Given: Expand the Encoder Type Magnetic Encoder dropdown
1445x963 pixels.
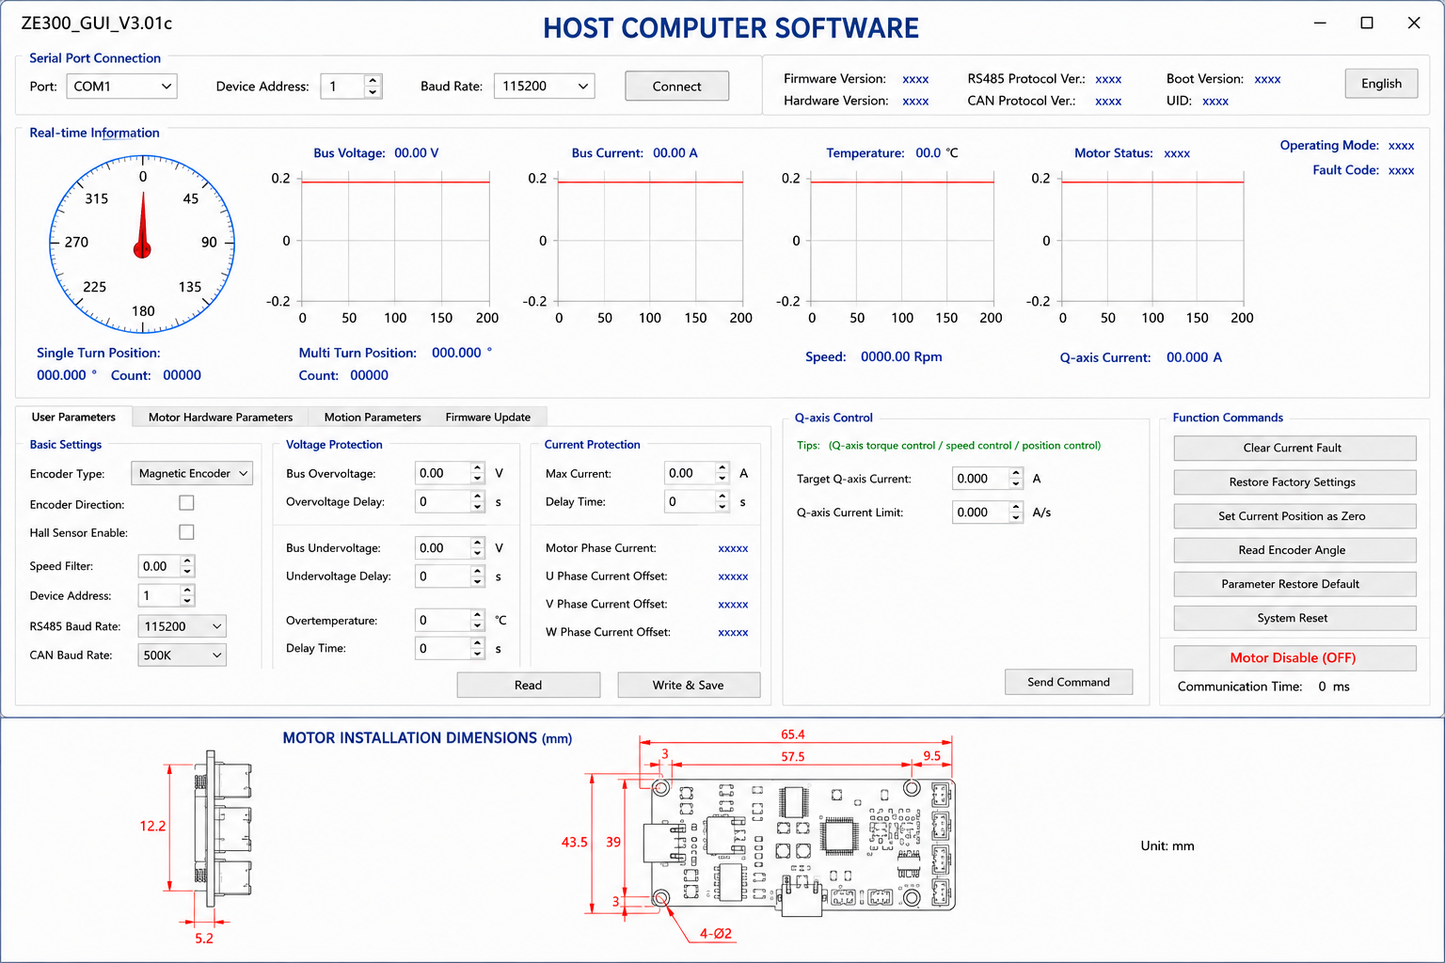Looking at the screenshot, I should 192,473.
